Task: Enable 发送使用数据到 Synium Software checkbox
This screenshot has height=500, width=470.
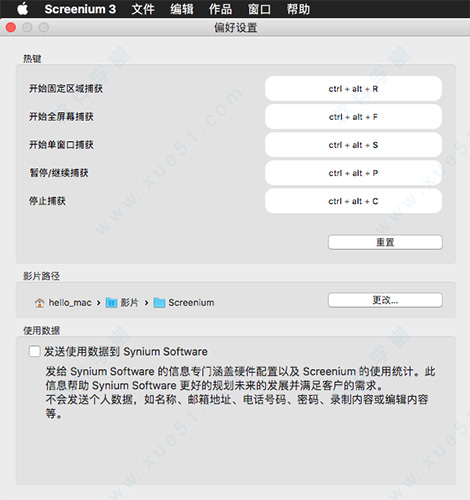Action: tap(35, 351)
